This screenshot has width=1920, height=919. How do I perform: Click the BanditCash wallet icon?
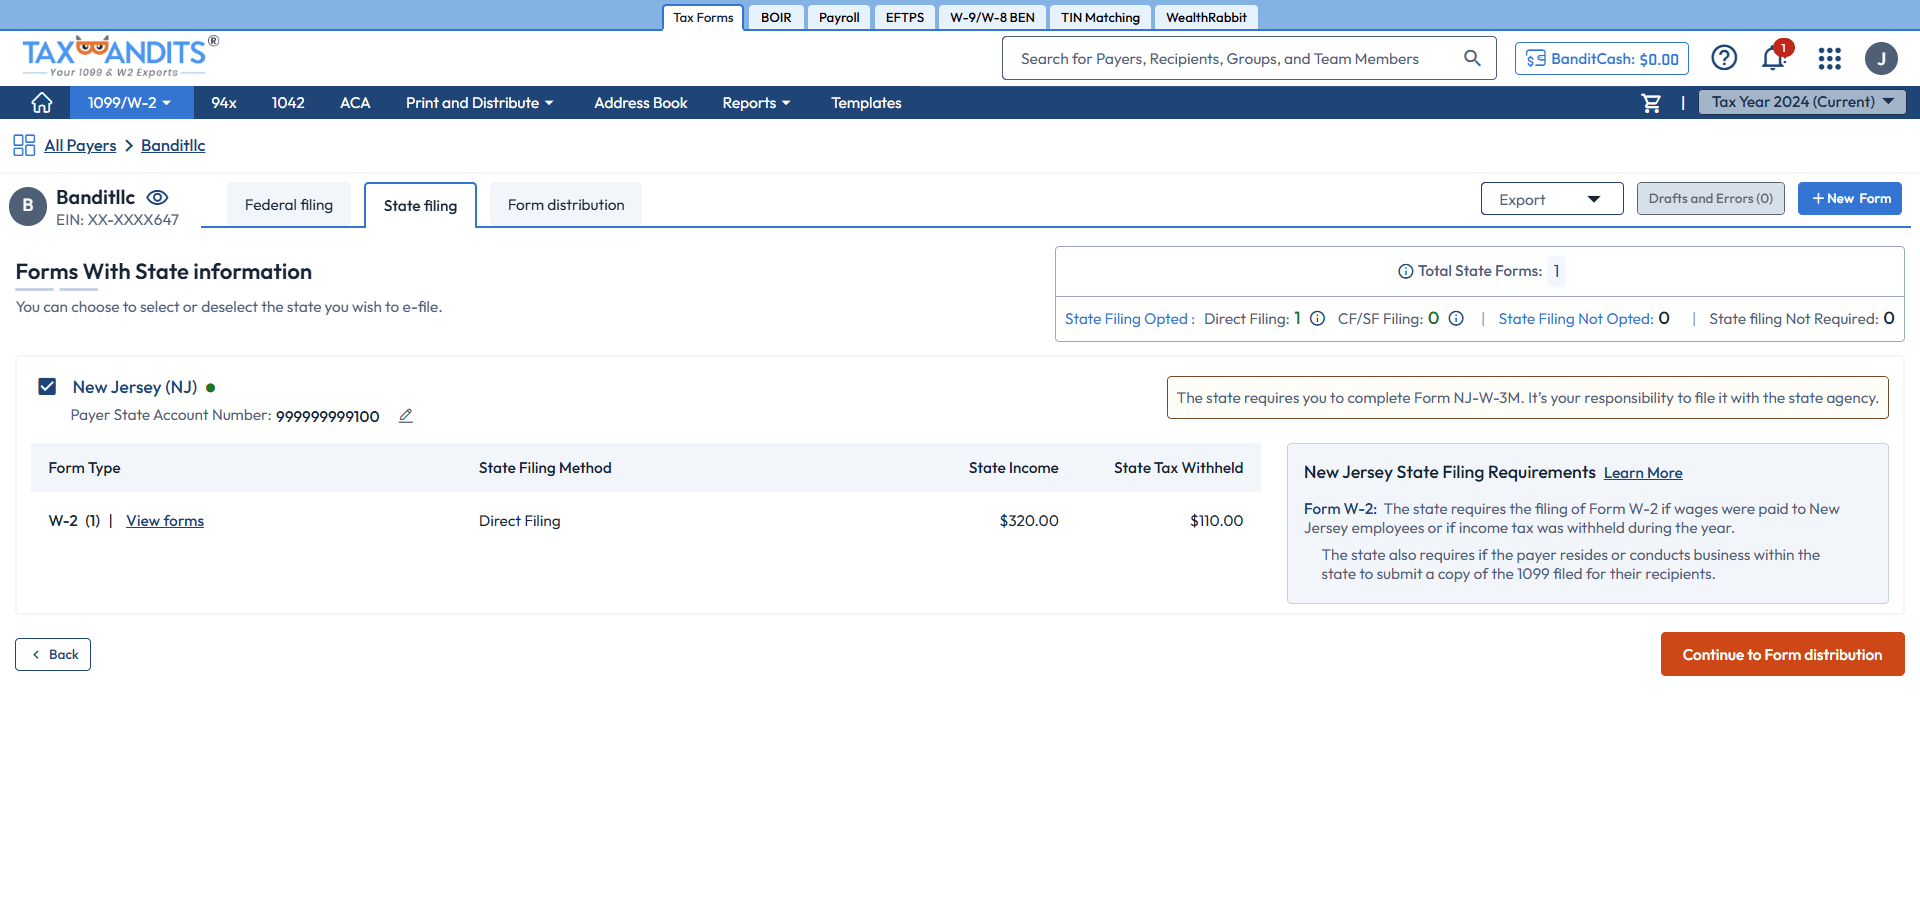pos(1536,59)
